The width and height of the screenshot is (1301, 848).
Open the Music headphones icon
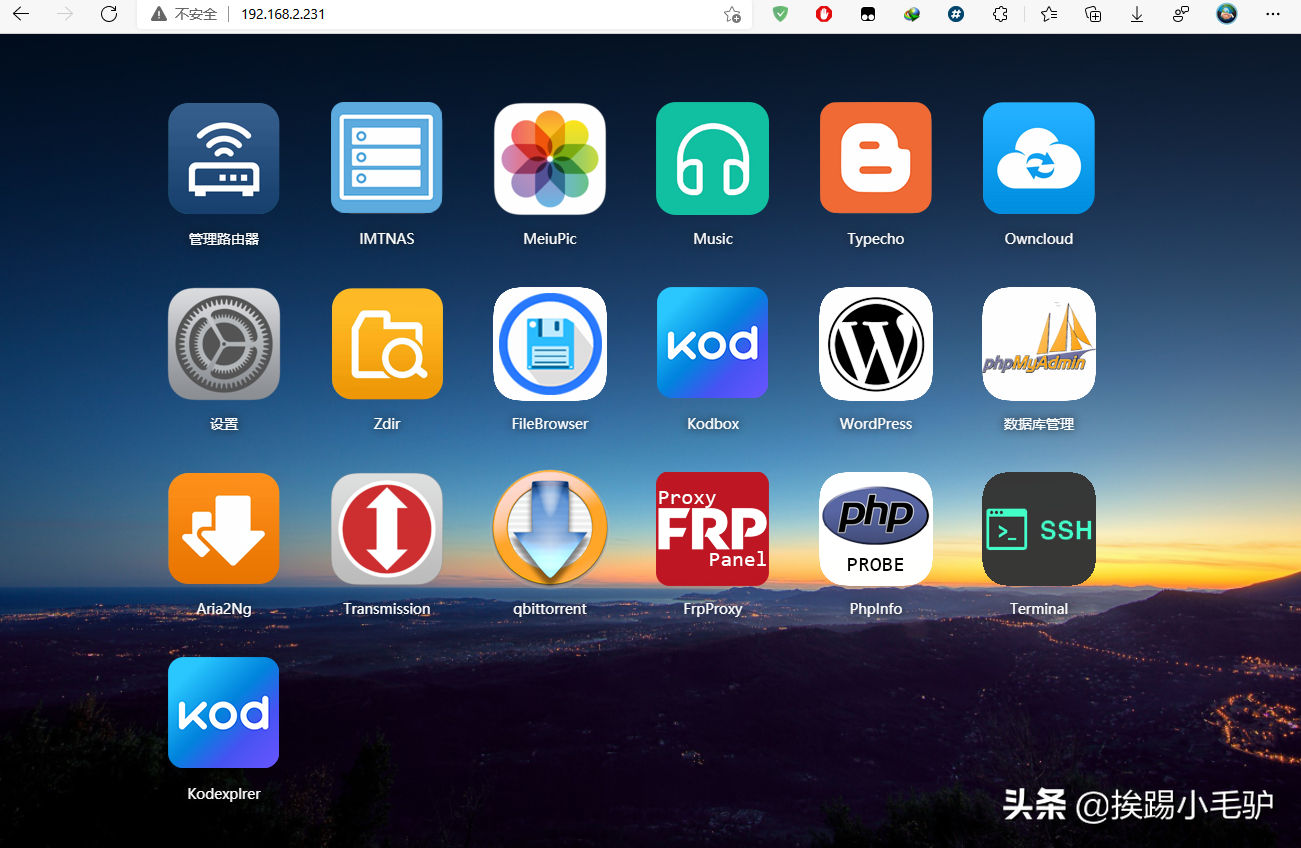[713, 158]
